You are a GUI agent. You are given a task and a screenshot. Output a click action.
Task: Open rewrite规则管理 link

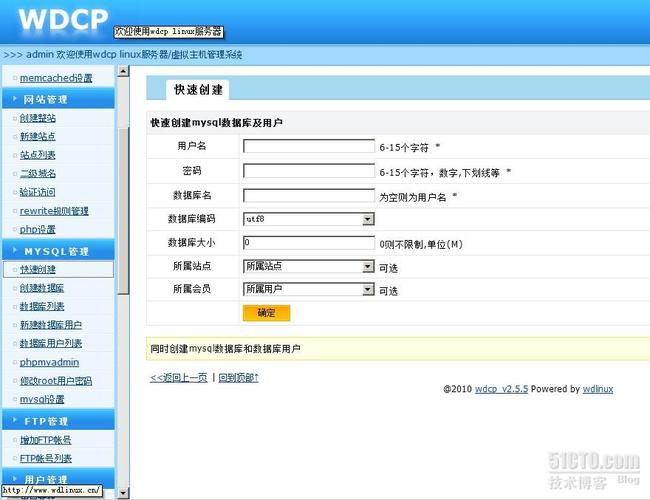click(54, 211)
